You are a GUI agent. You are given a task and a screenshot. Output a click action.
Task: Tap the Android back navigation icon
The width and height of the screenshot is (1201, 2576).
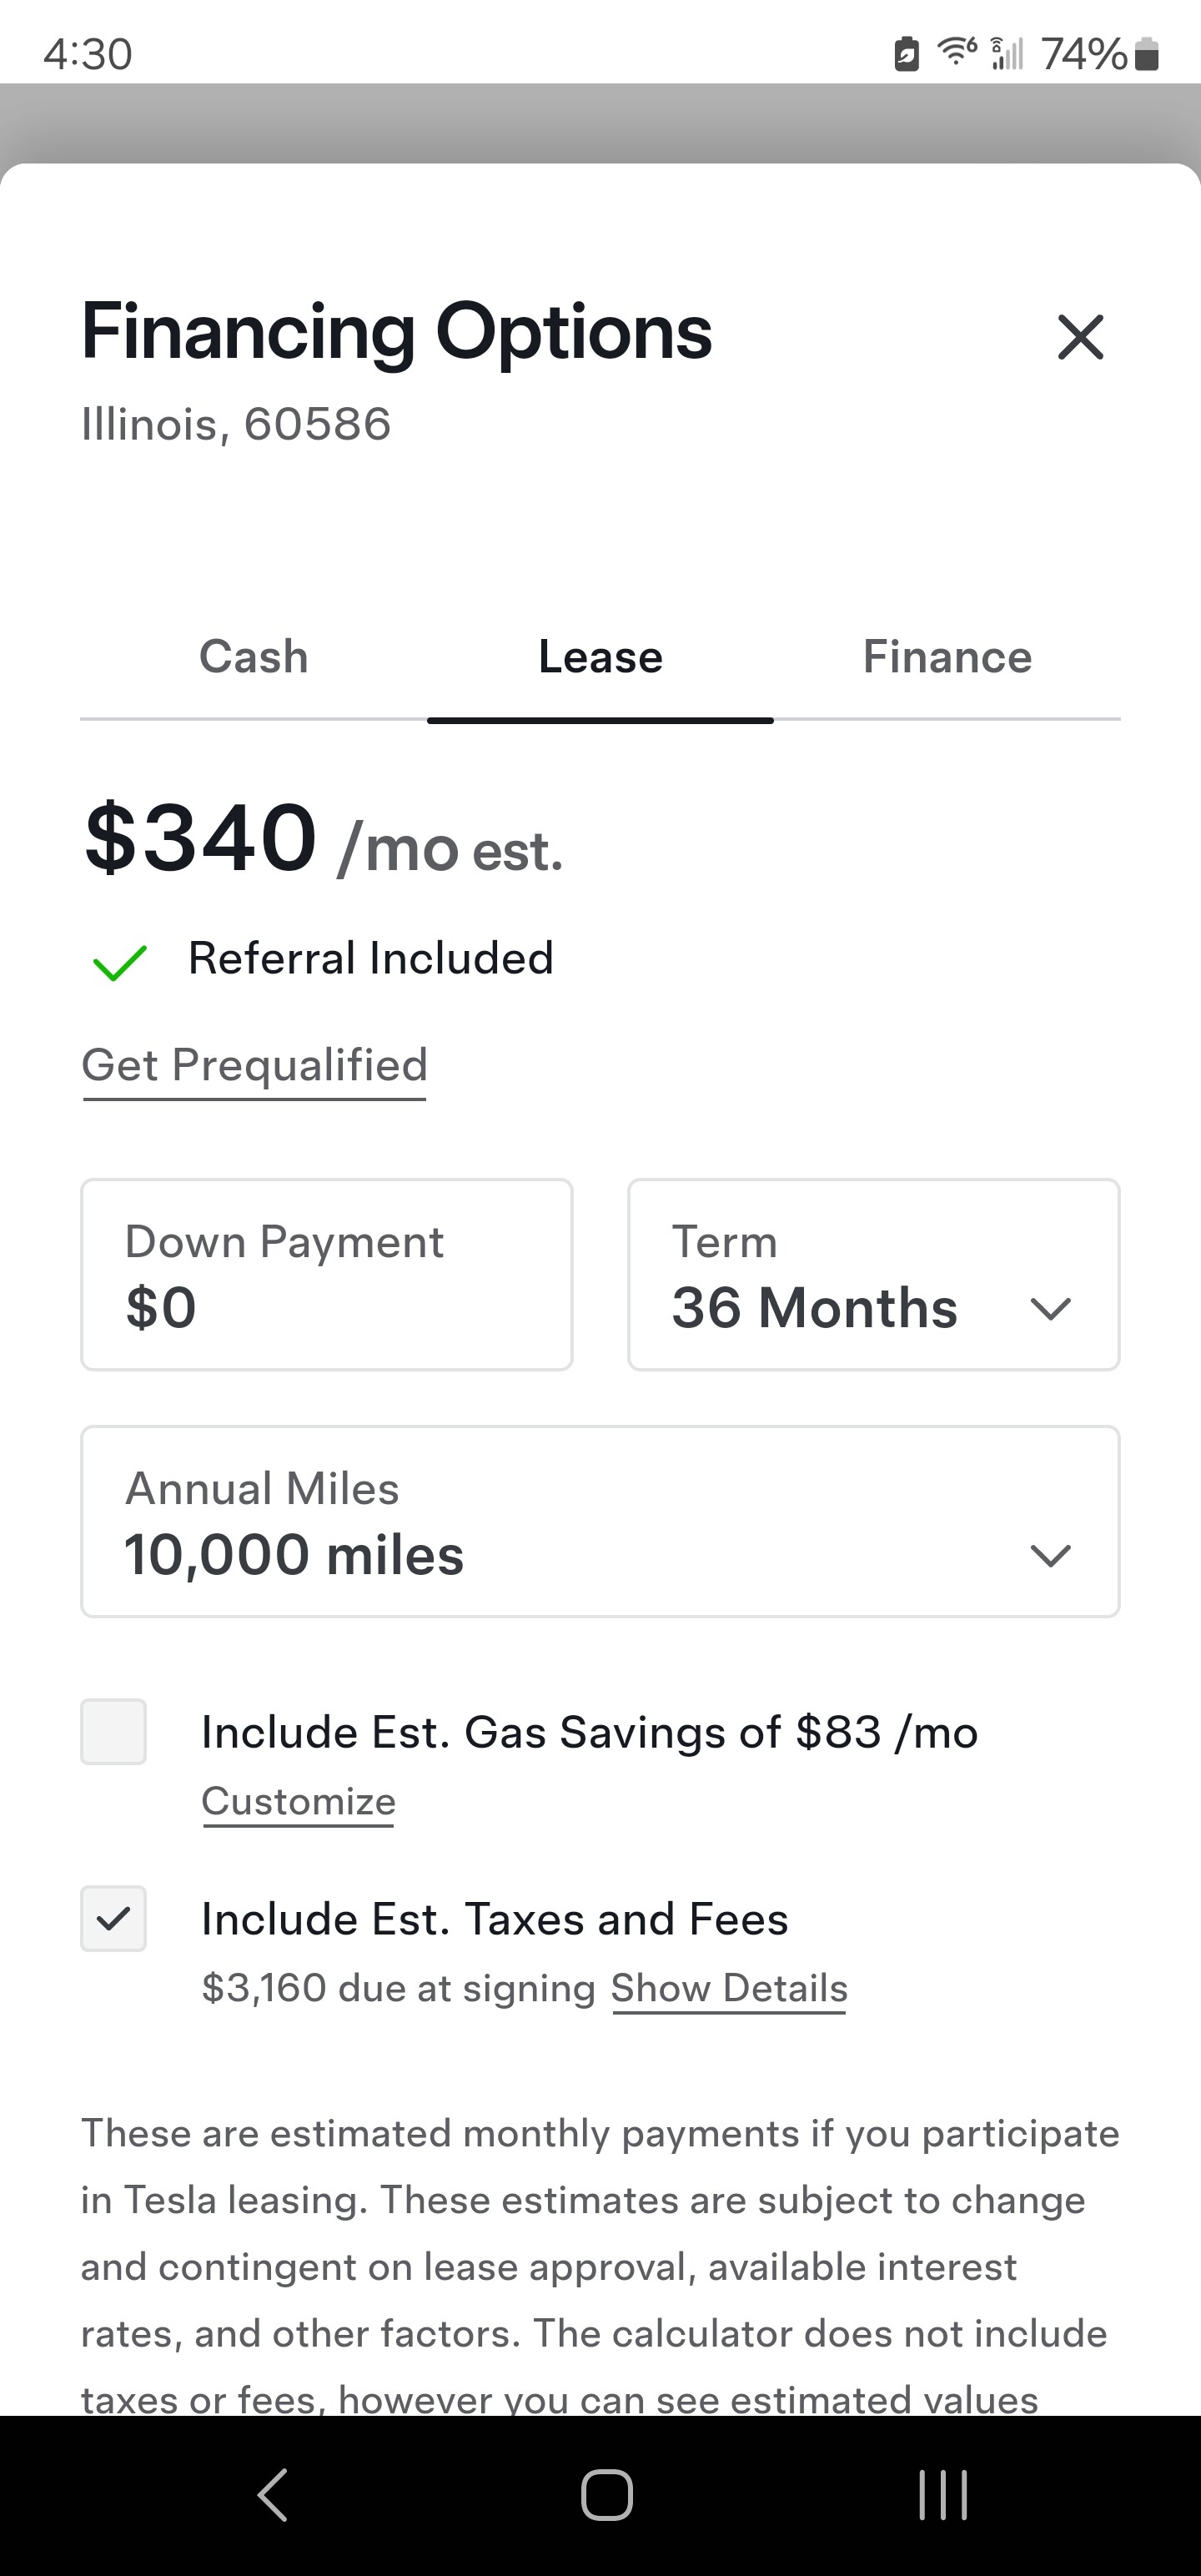273,2494
